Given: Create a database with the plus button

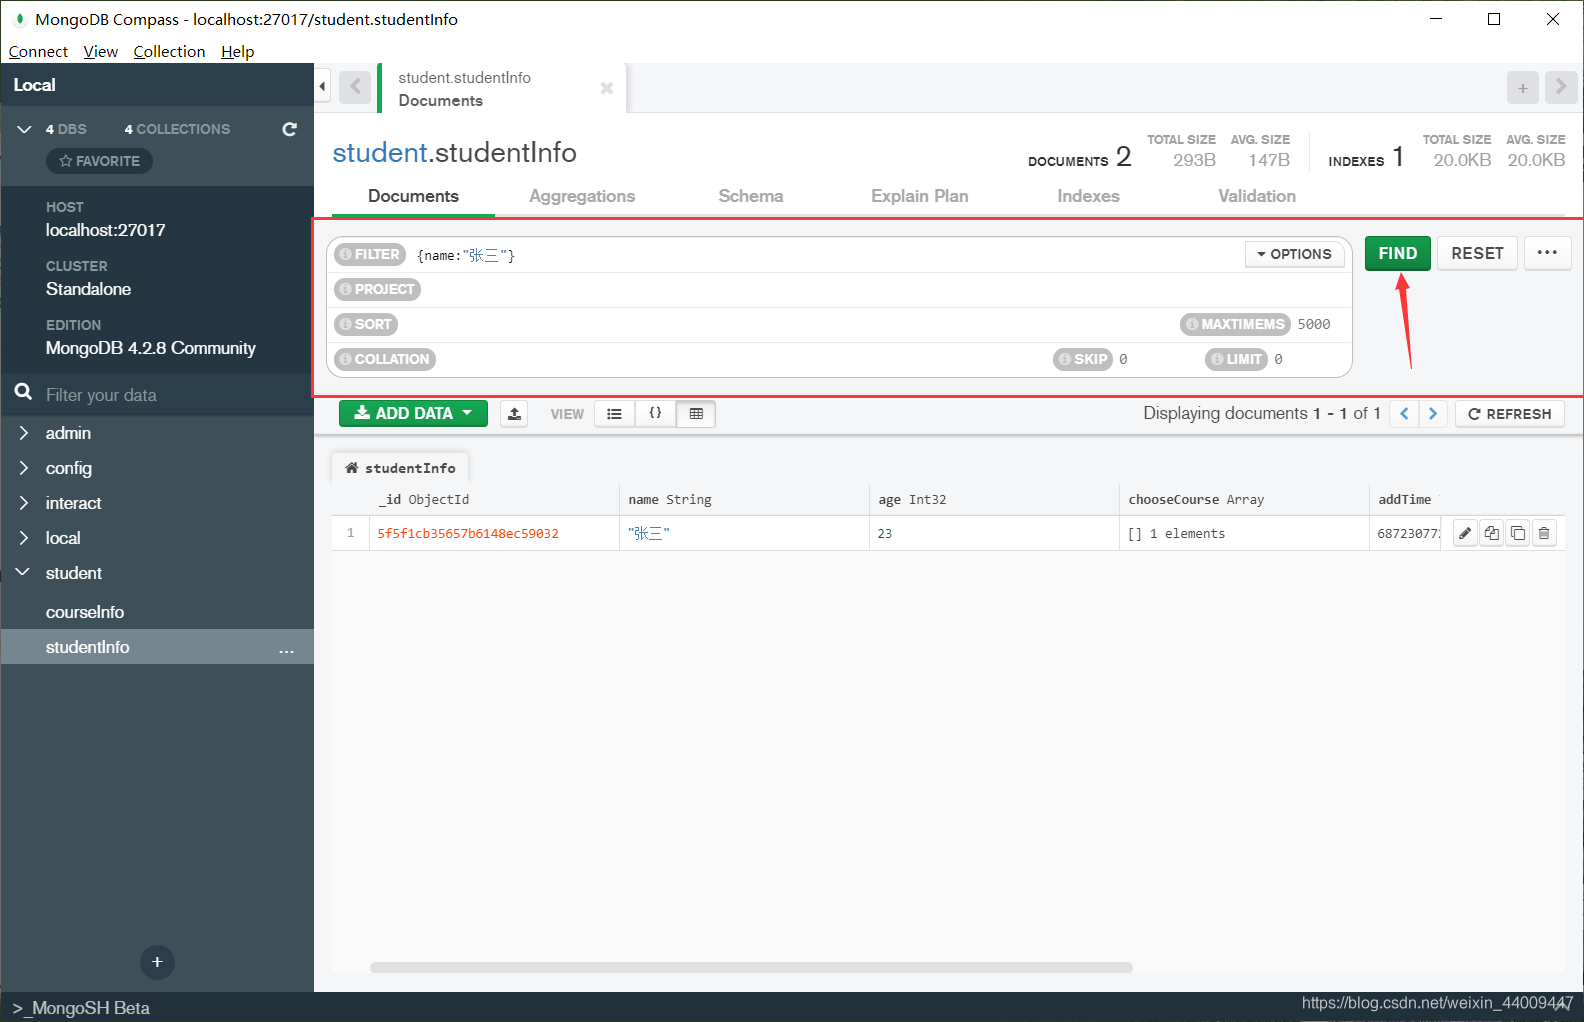Looking at the screenshot, I should [x=157, y=962].
